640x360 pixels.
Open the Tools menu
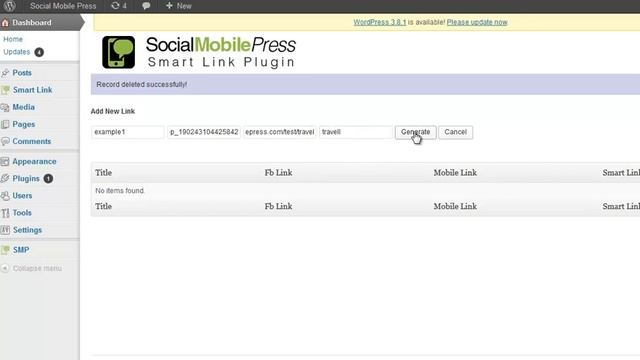point(22,213)
